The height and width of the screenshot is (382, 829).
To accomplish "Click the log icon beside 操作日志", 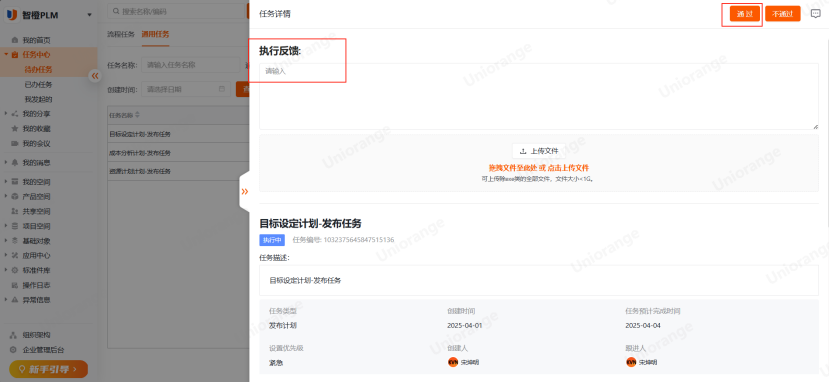I will pos(15,285).
